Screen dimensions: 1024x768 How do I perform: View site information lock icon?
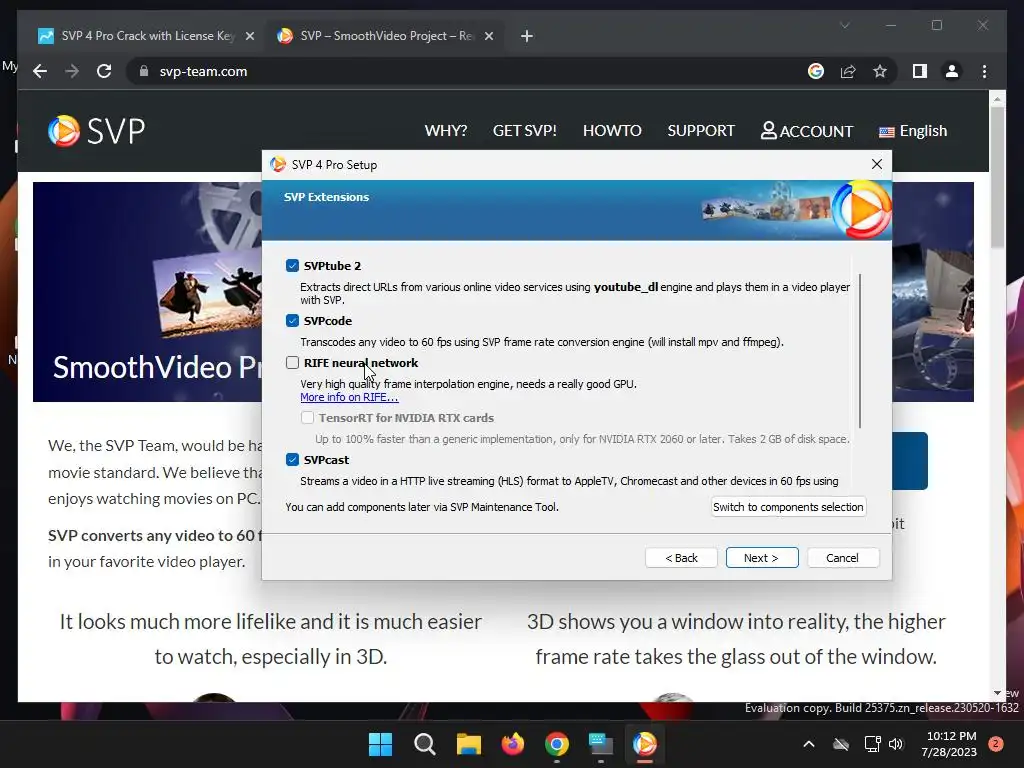pyautogui.click(x=144, y=71)
